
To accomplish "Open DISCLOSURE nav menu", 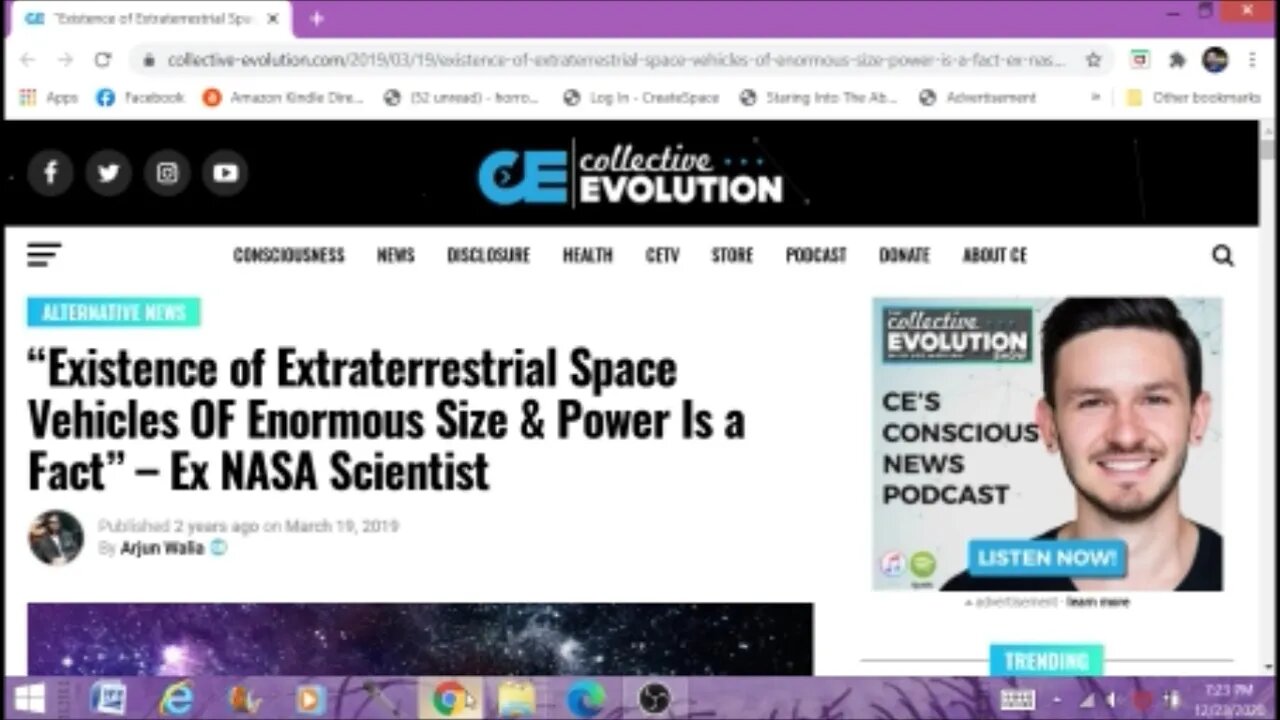I will pos(488,256).
